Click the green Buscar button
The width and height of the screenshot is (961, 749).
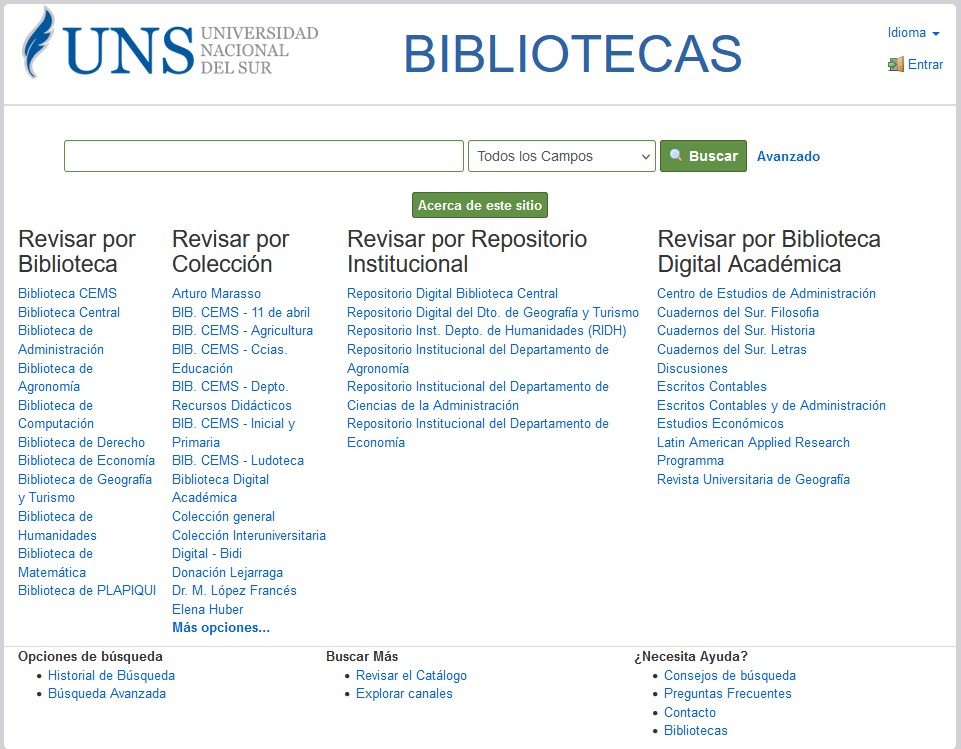pos(703,156)
